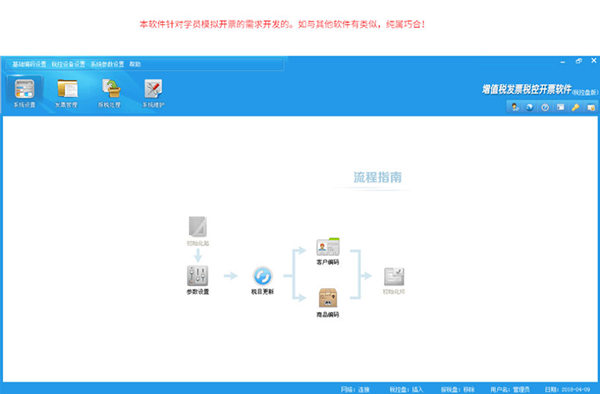The height and width of the screenshot is (394, 600).
Task: Click the 用户名 管理员 status entry
Action: (x=510, y=389)
